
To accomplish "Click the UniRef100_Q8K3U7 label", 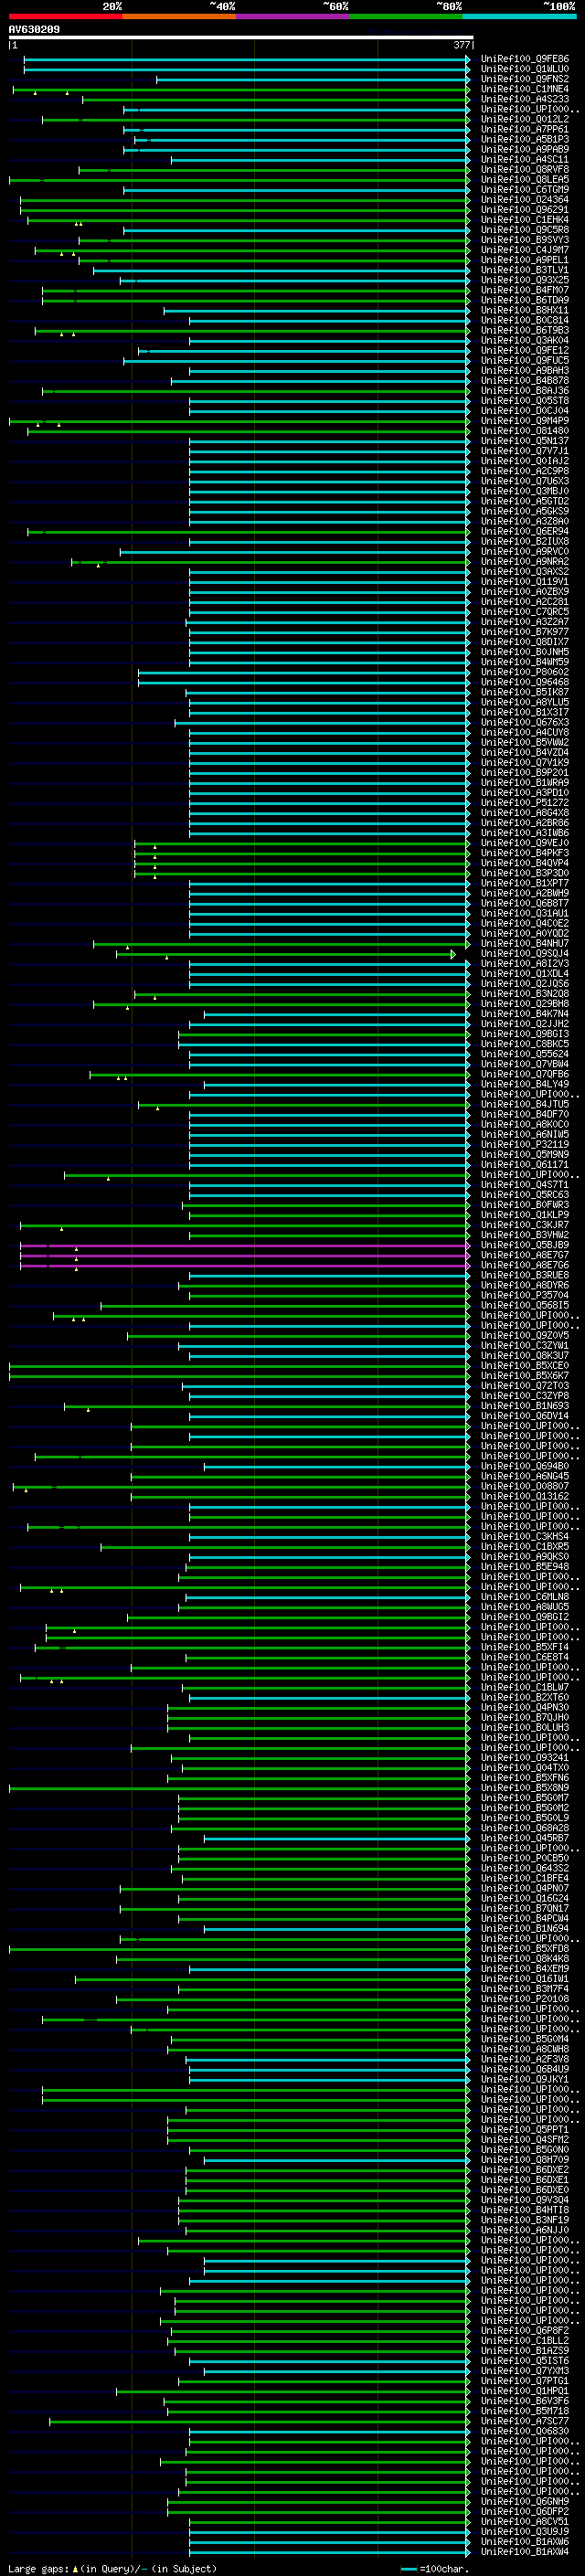I will coord(524,1356).
